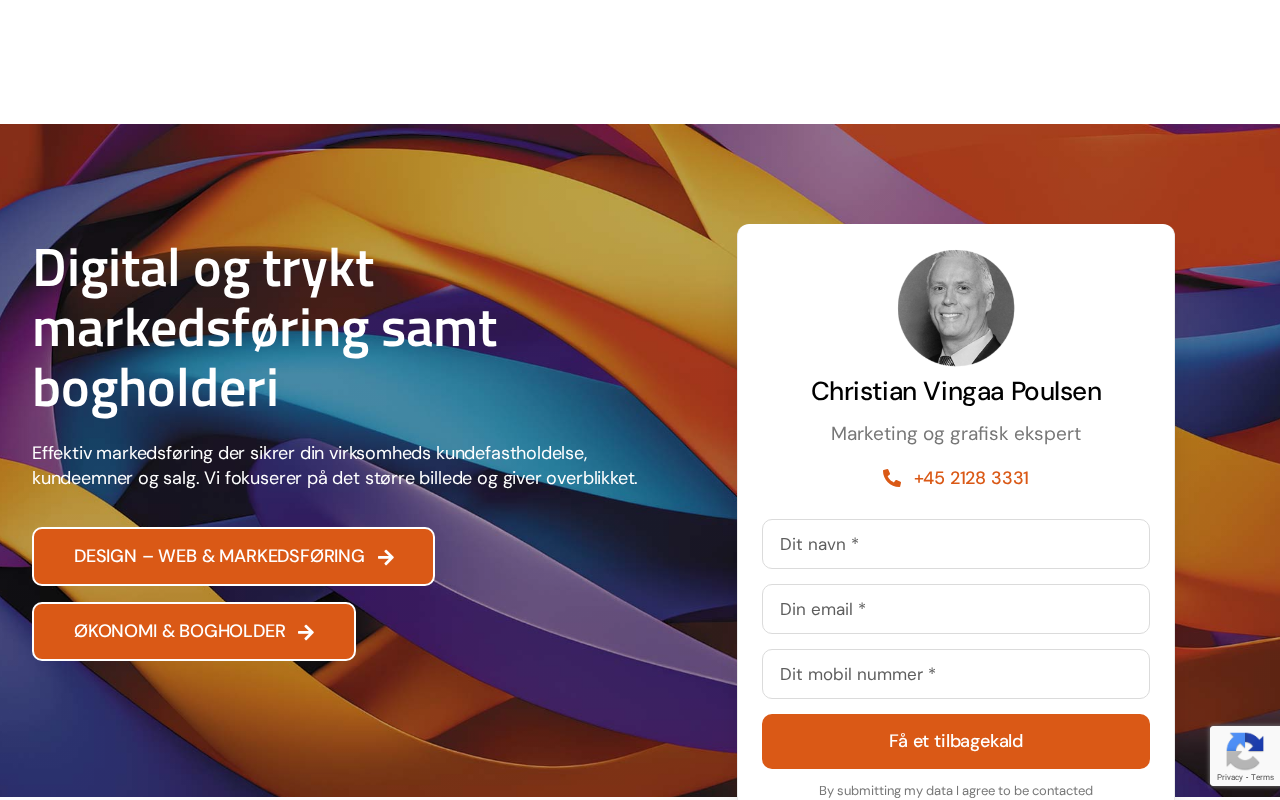
Task: Open the ØKONOMI & BOGHOLDER button
Action: pos(194,631)
